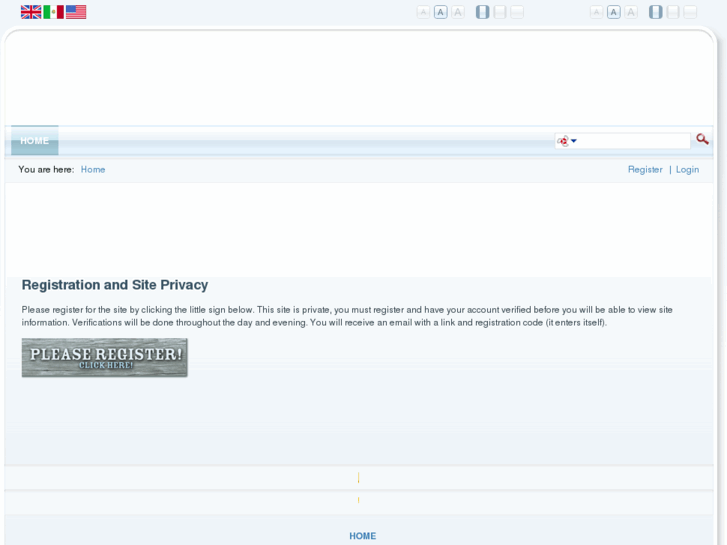Click the footer HOME link
This screenshot has width=727, height=545.
point(363,536)
